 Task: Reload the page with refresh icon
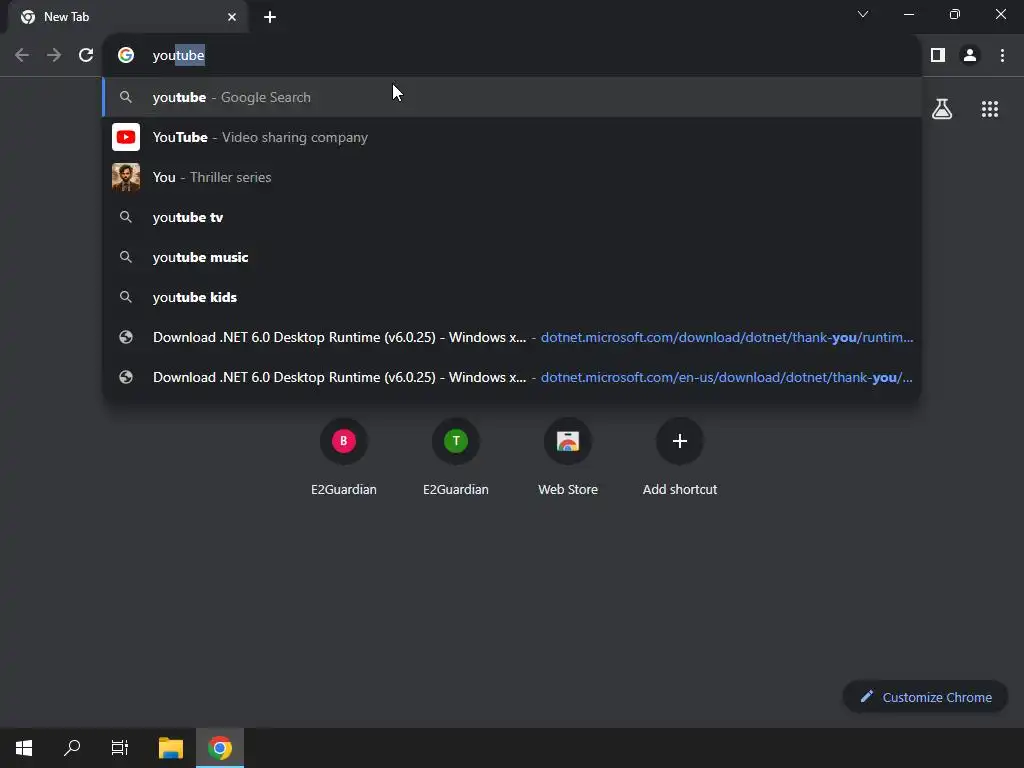pyautogui.click(x=86, y=56)
